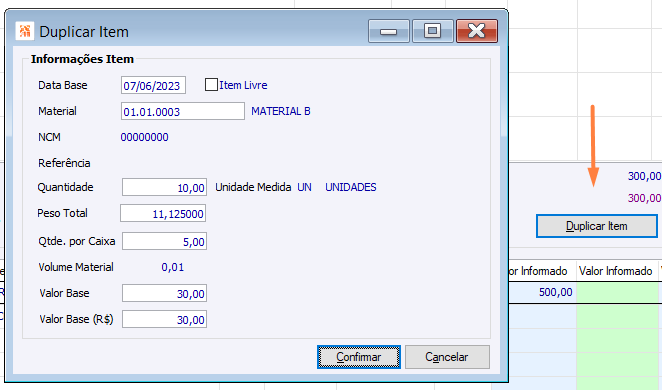Click the MATERIAL B description text
This screenshot has width=662, height=390.
pos(281,111)
